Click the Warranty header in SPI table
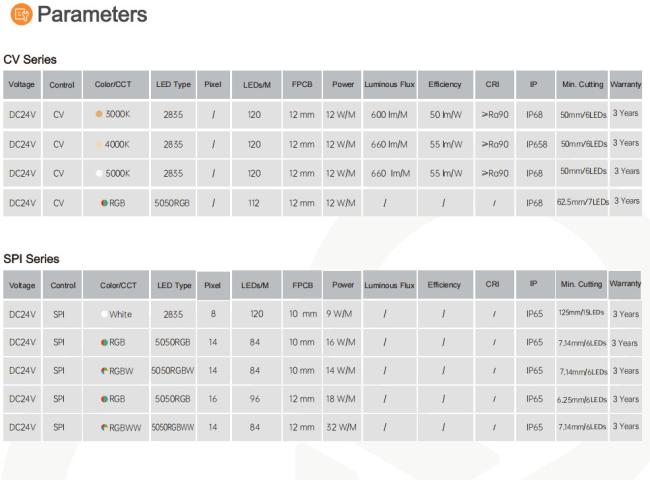The height and width of the screenshot is (480, 650). 625,284
